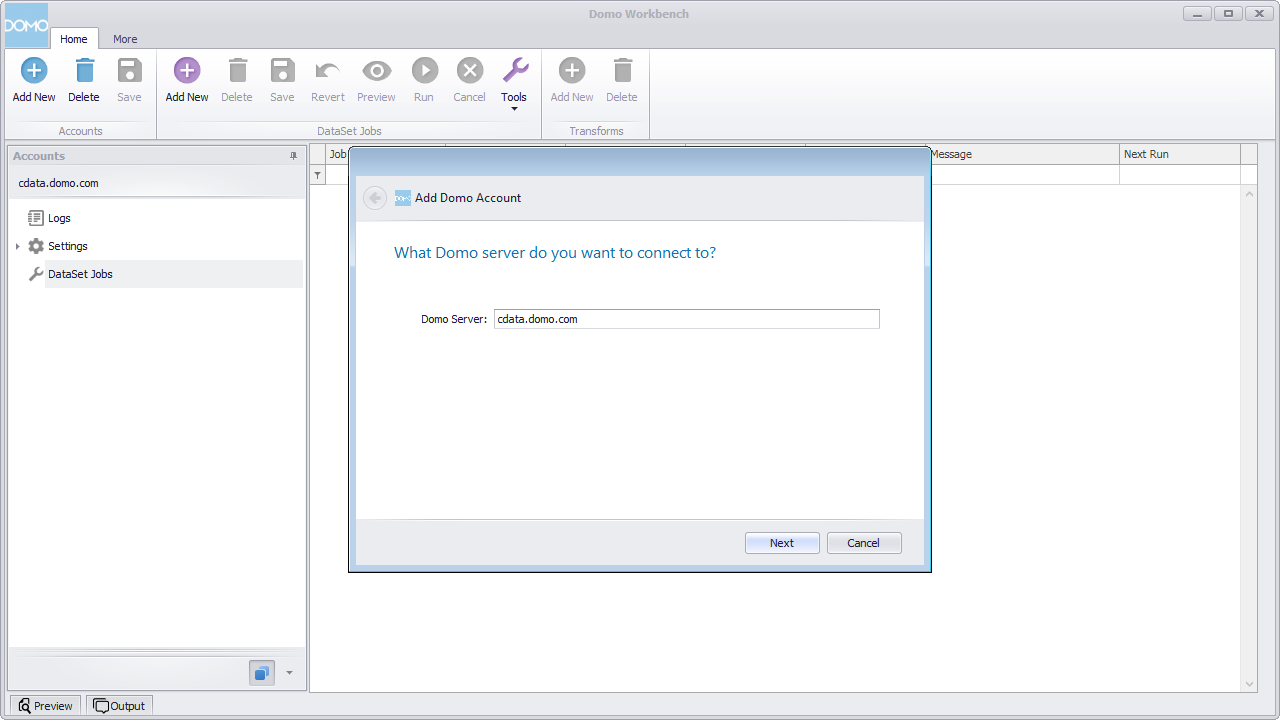Screen dimensions: 1280x720
Task: Expand dropdown arrow beside accounts view icon
Action: 289,673
